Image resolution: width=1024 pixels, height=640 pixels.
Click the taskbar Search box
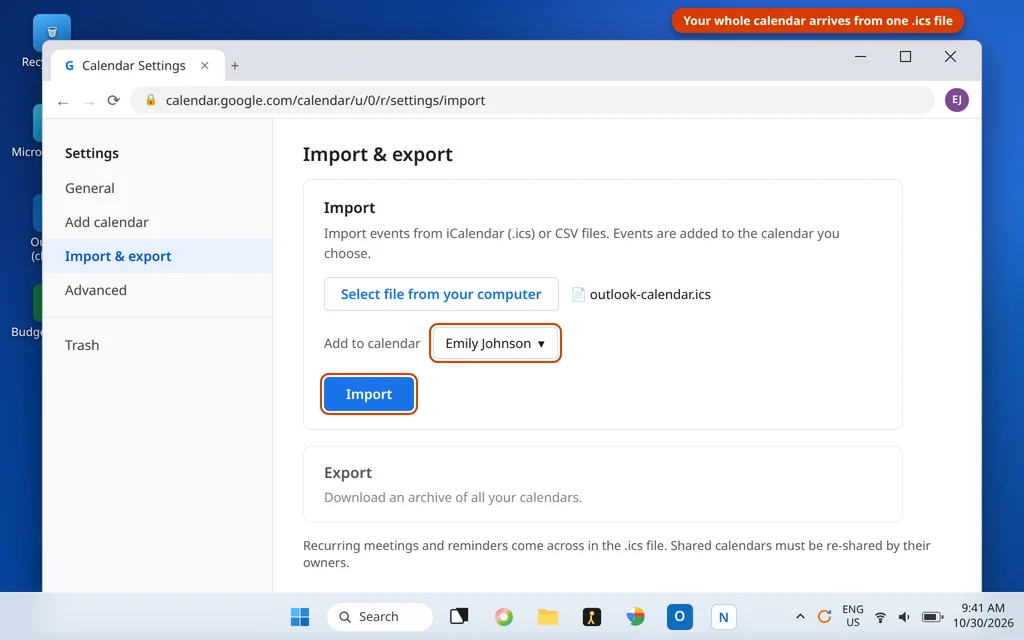point(379,616)
